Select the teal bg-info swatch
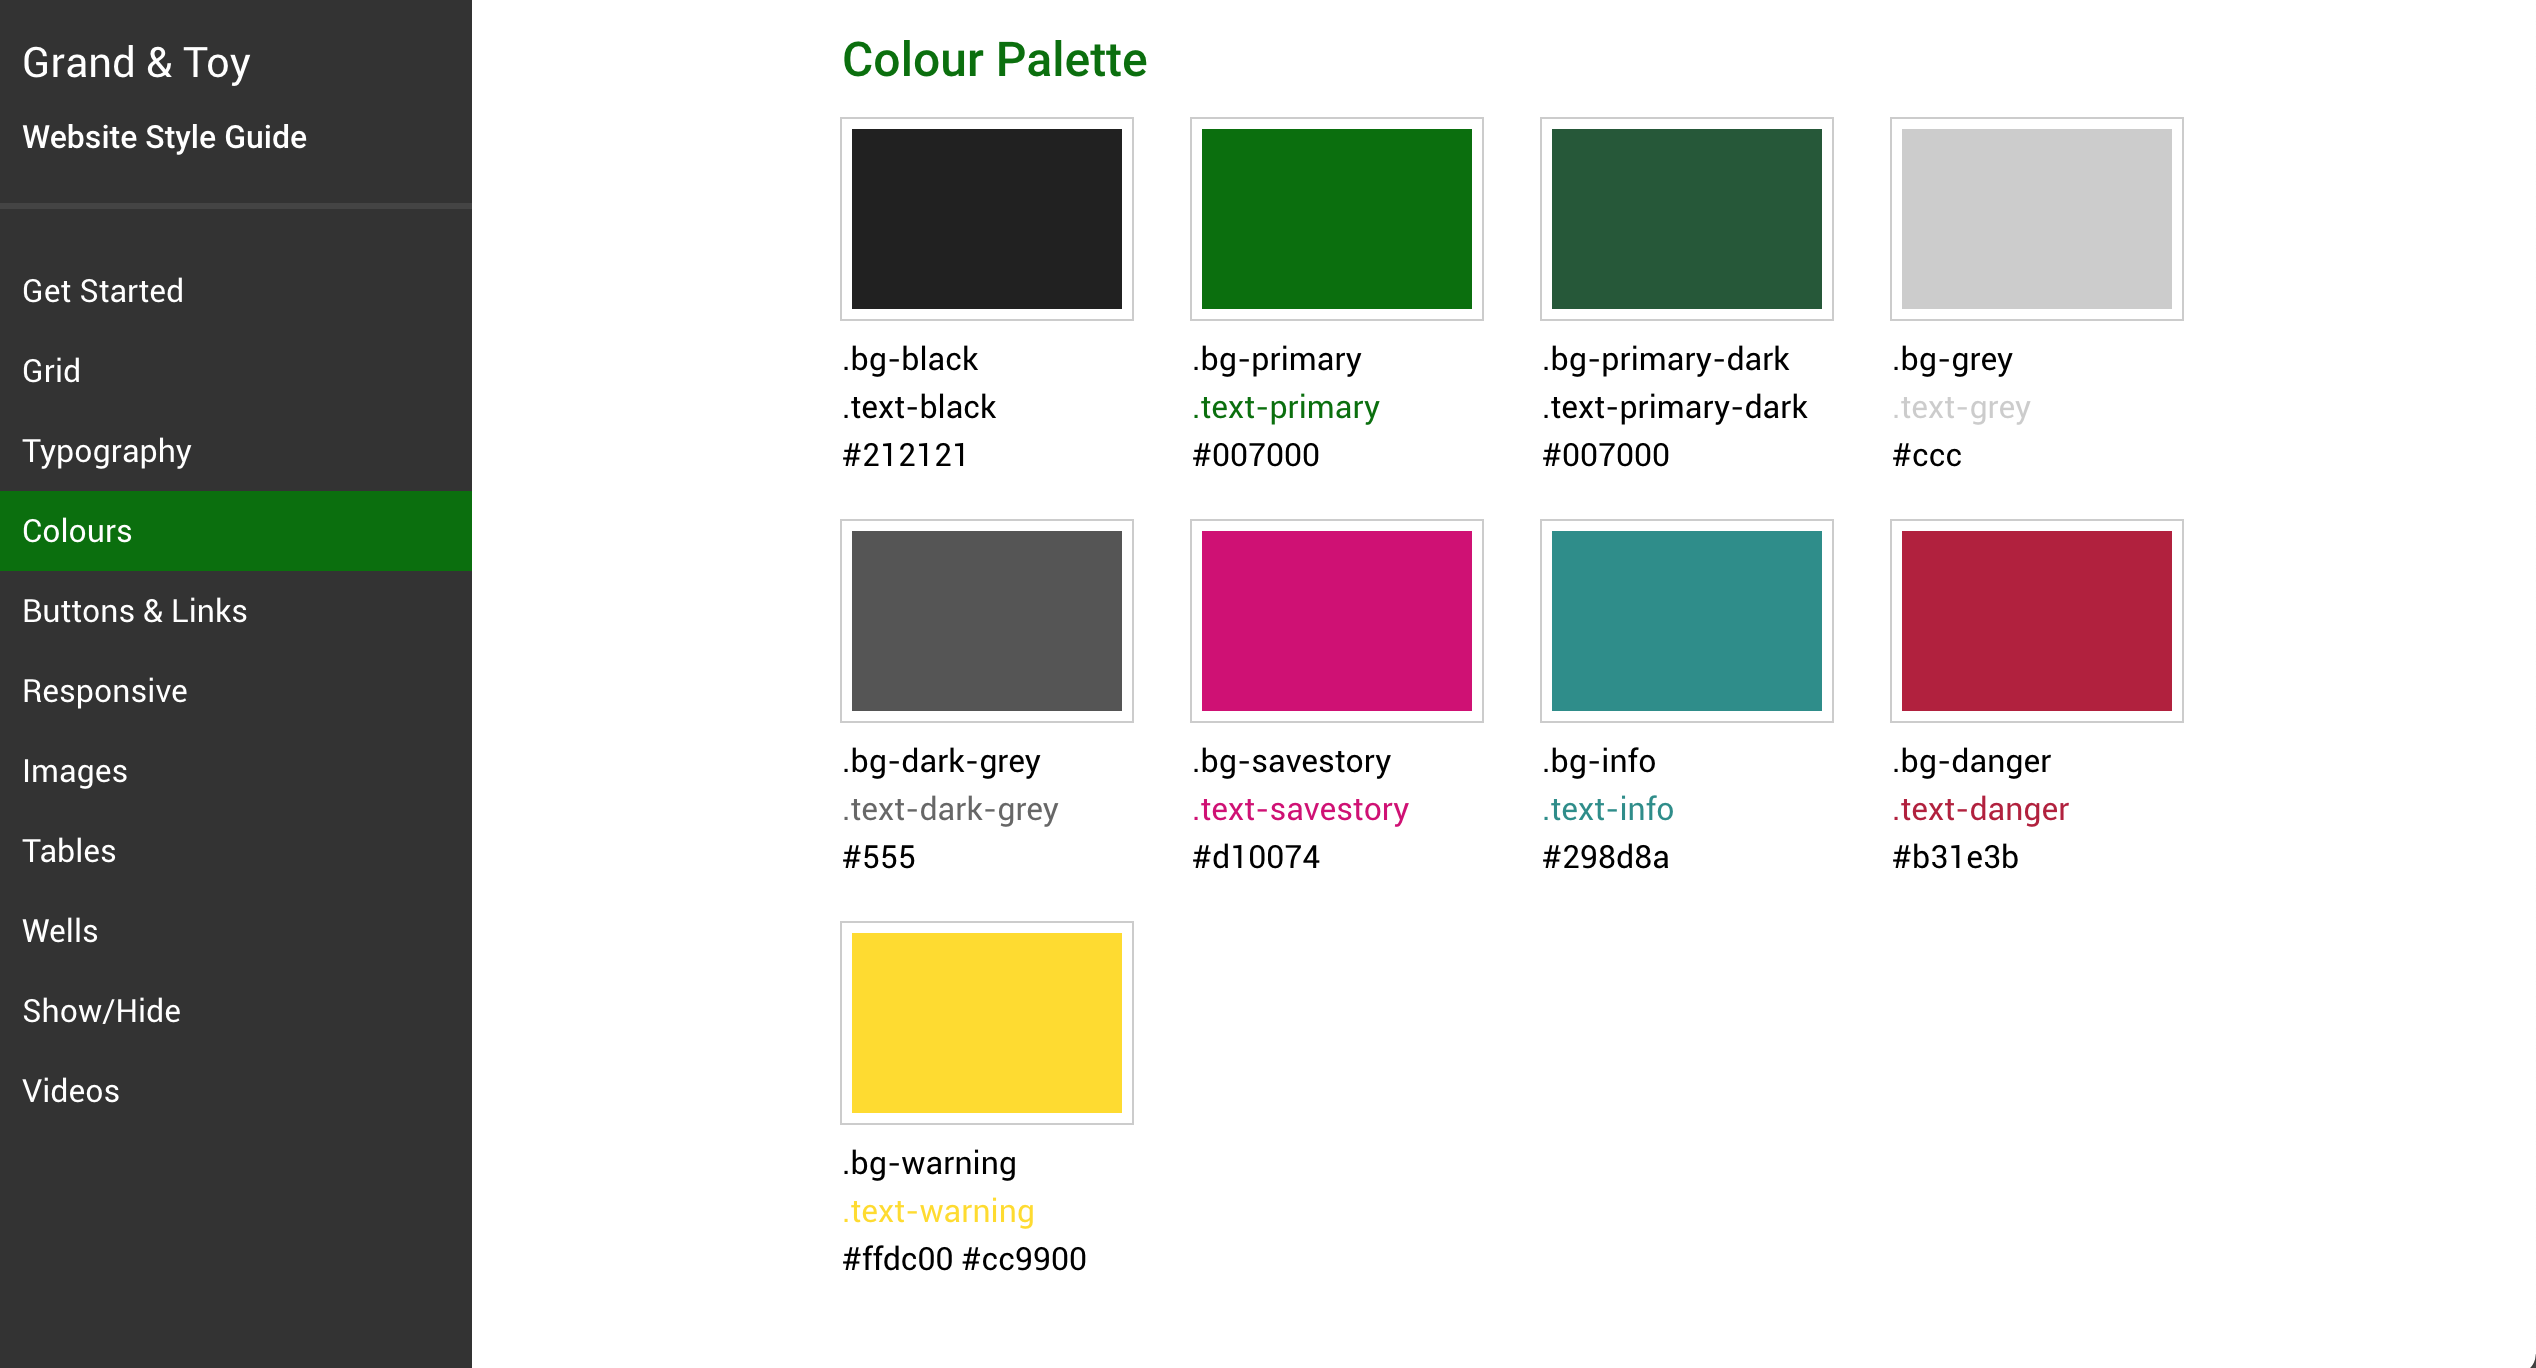The width and height of the screenshot is (2536, 1368). 1686,621
